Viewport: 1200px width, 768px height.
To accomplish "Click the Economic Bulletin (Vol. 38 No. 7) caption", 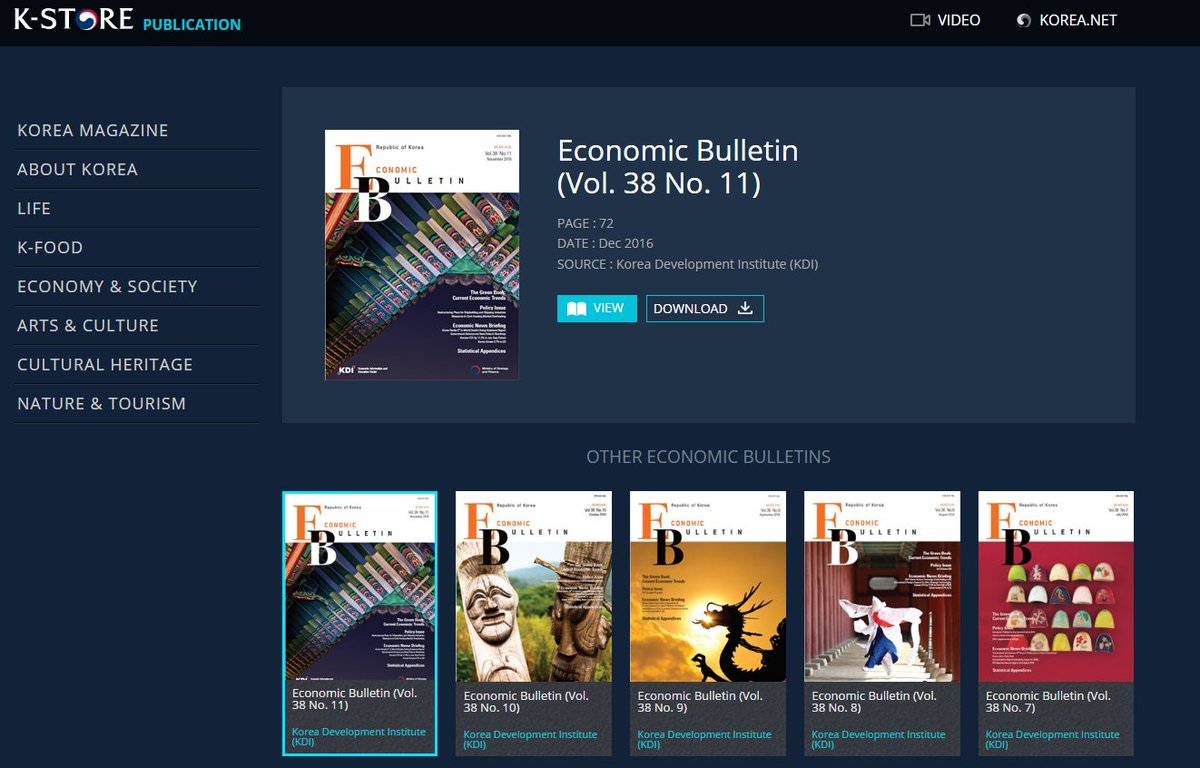I will point(1049,701).
